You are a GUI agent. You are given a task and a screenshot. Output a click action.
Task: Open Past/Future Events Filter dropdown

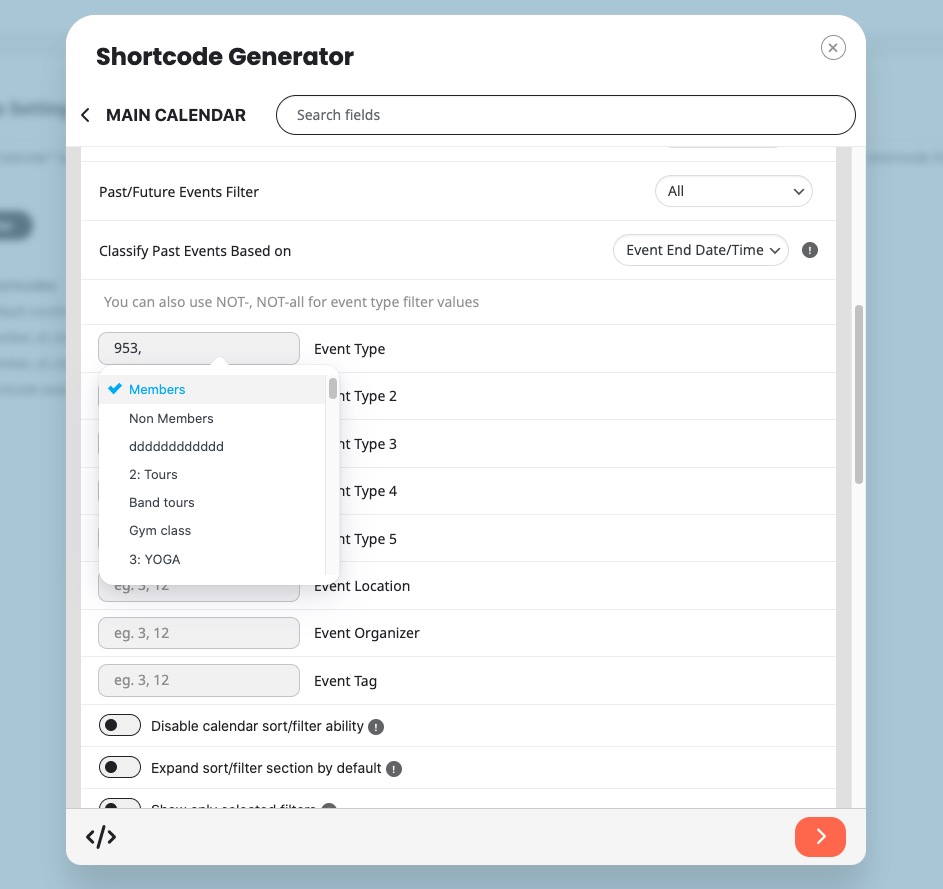tap(733, 191)
